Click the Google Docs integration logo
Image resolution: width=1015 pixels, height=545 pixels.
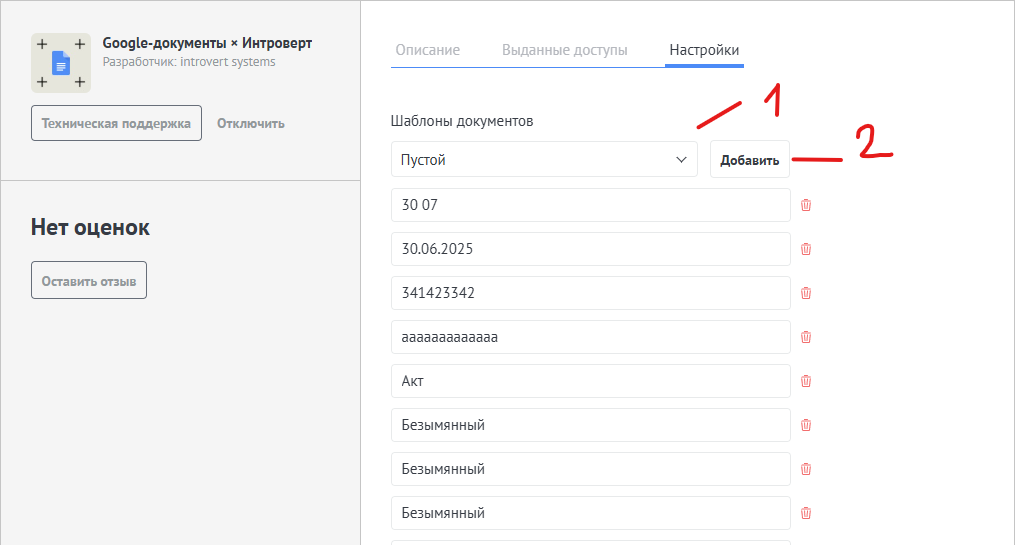coord(61,63)
